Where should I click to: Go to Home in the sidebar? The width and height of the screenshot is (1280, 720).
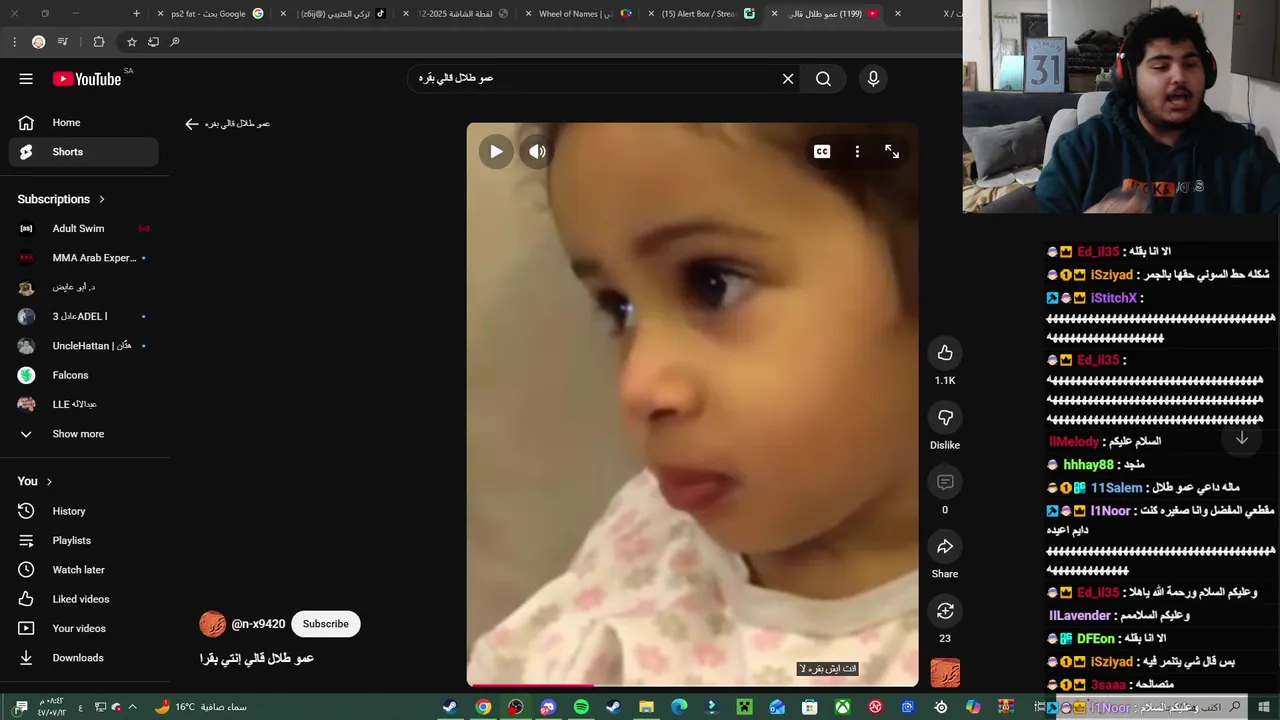(84, 123)
